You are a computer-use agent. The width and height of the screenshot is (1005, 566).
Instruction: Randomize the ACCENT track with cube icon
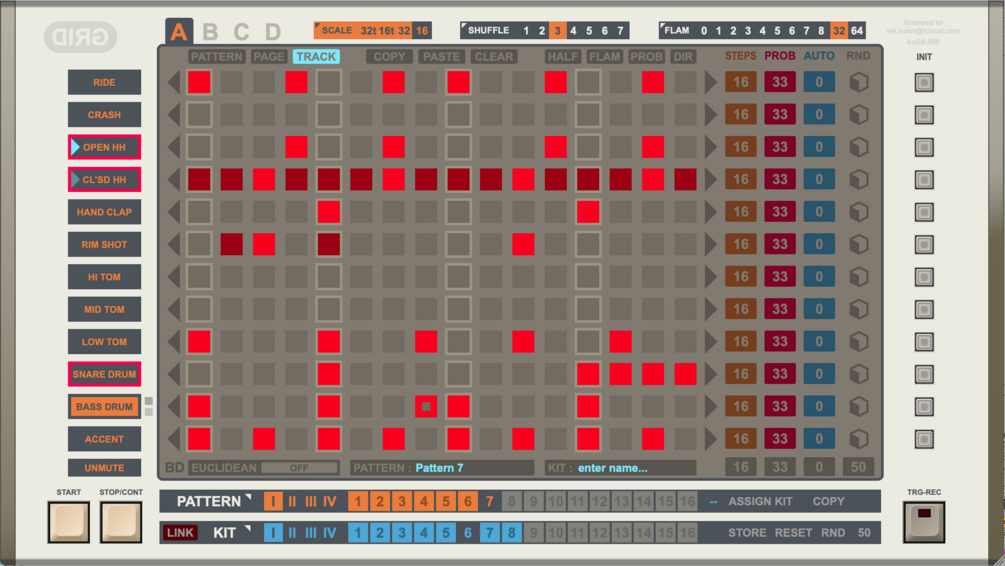click(859, 439)
